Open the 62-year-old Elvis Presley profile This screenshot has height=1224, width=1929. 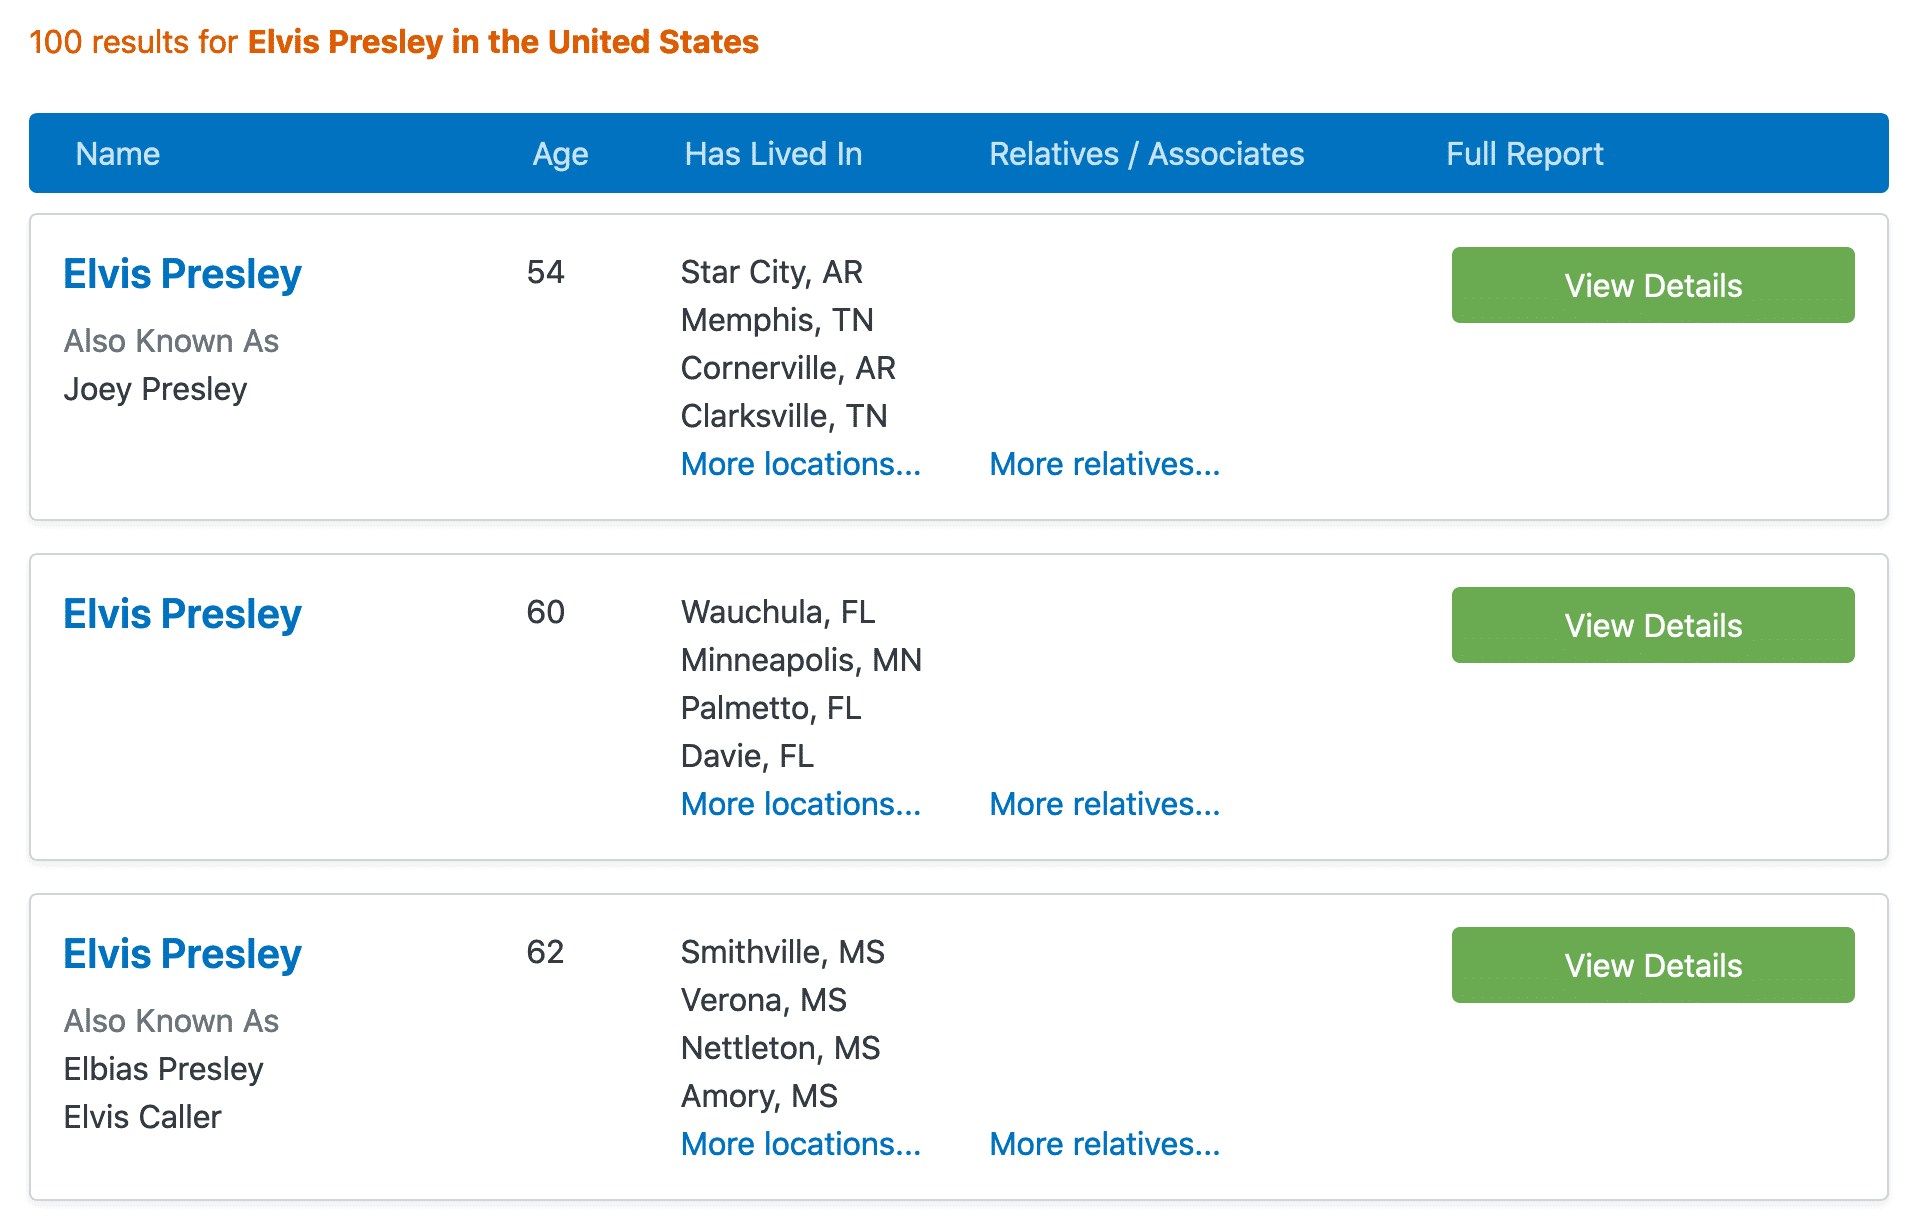pos(182,954)
